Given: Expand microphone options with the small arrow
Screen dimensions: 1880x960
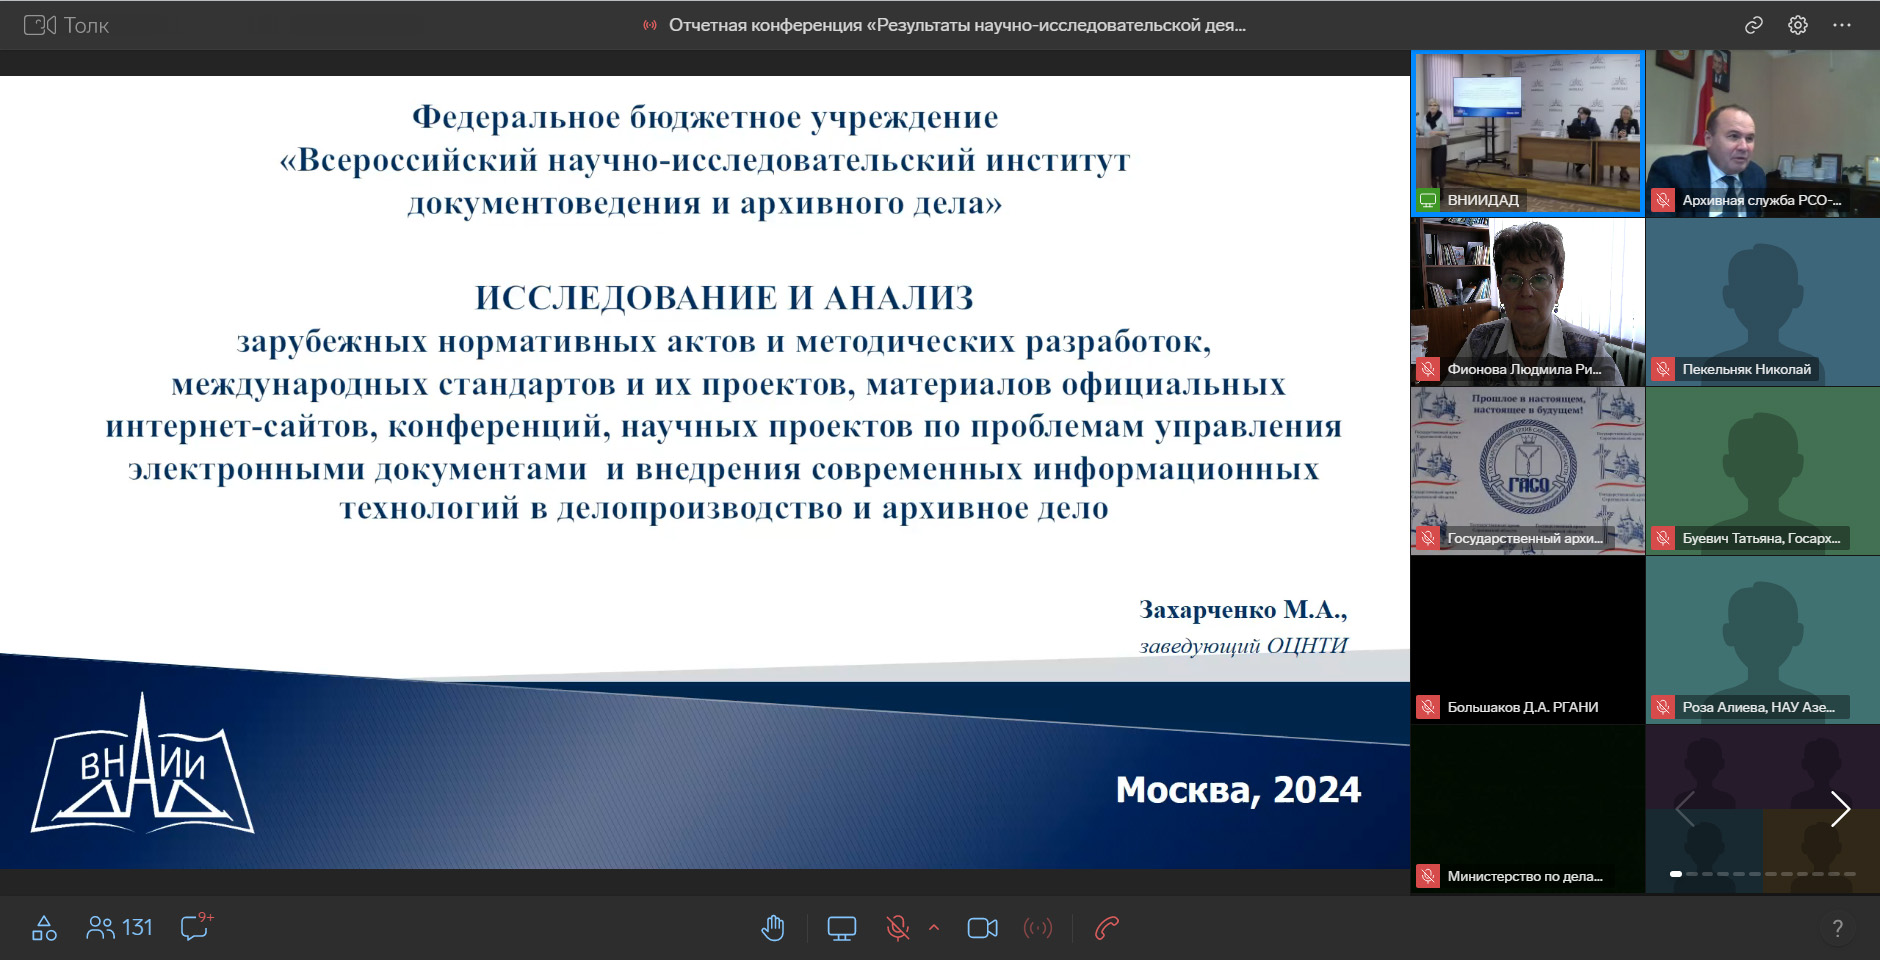Looking at the screenshot, I should coord(934,928).
